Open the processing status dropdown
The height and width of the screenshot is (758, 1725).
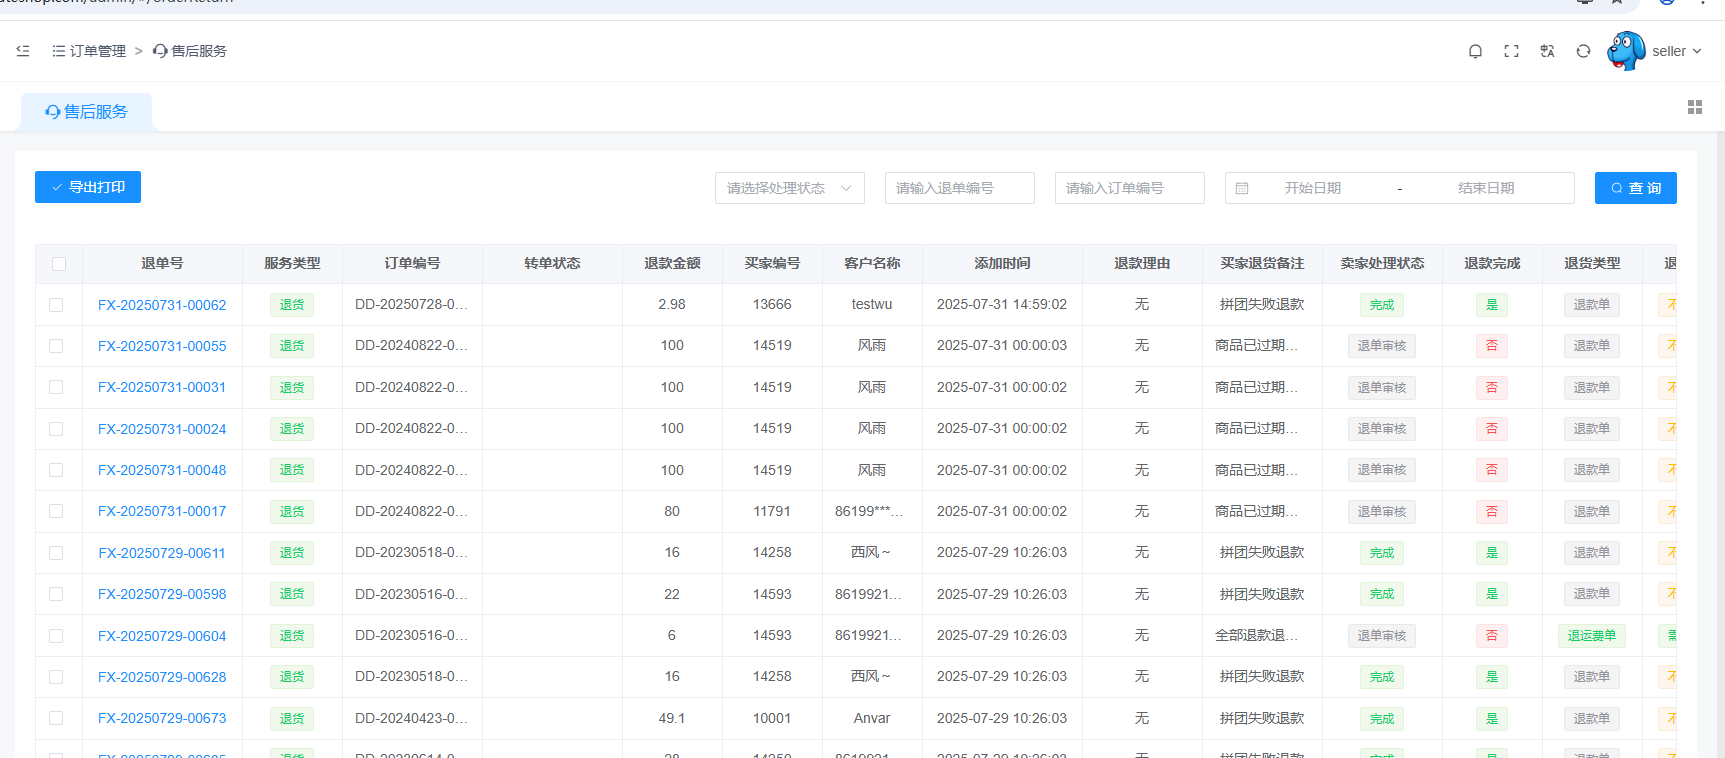tap(789, 188)
